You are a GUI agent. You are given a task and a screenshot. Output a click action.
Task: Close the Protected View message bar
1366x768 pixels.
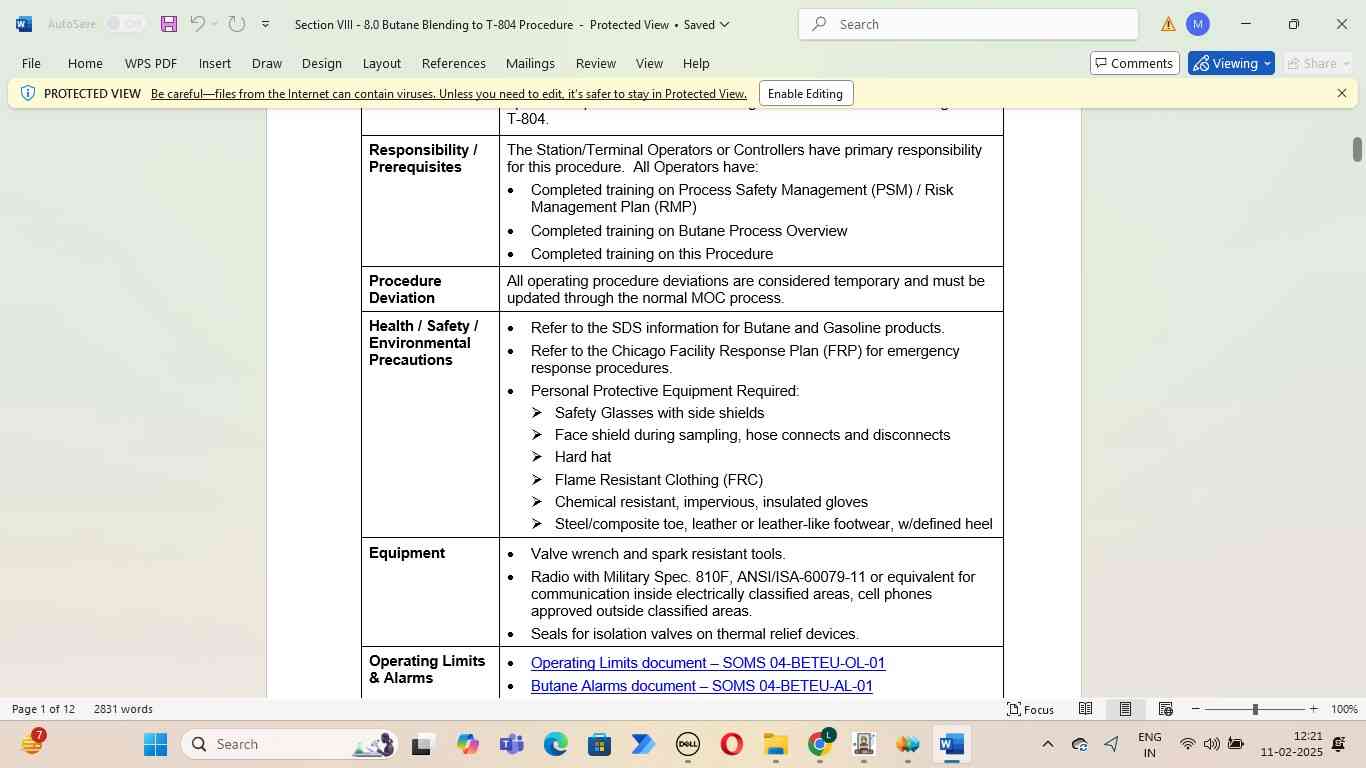point(1342,93)
